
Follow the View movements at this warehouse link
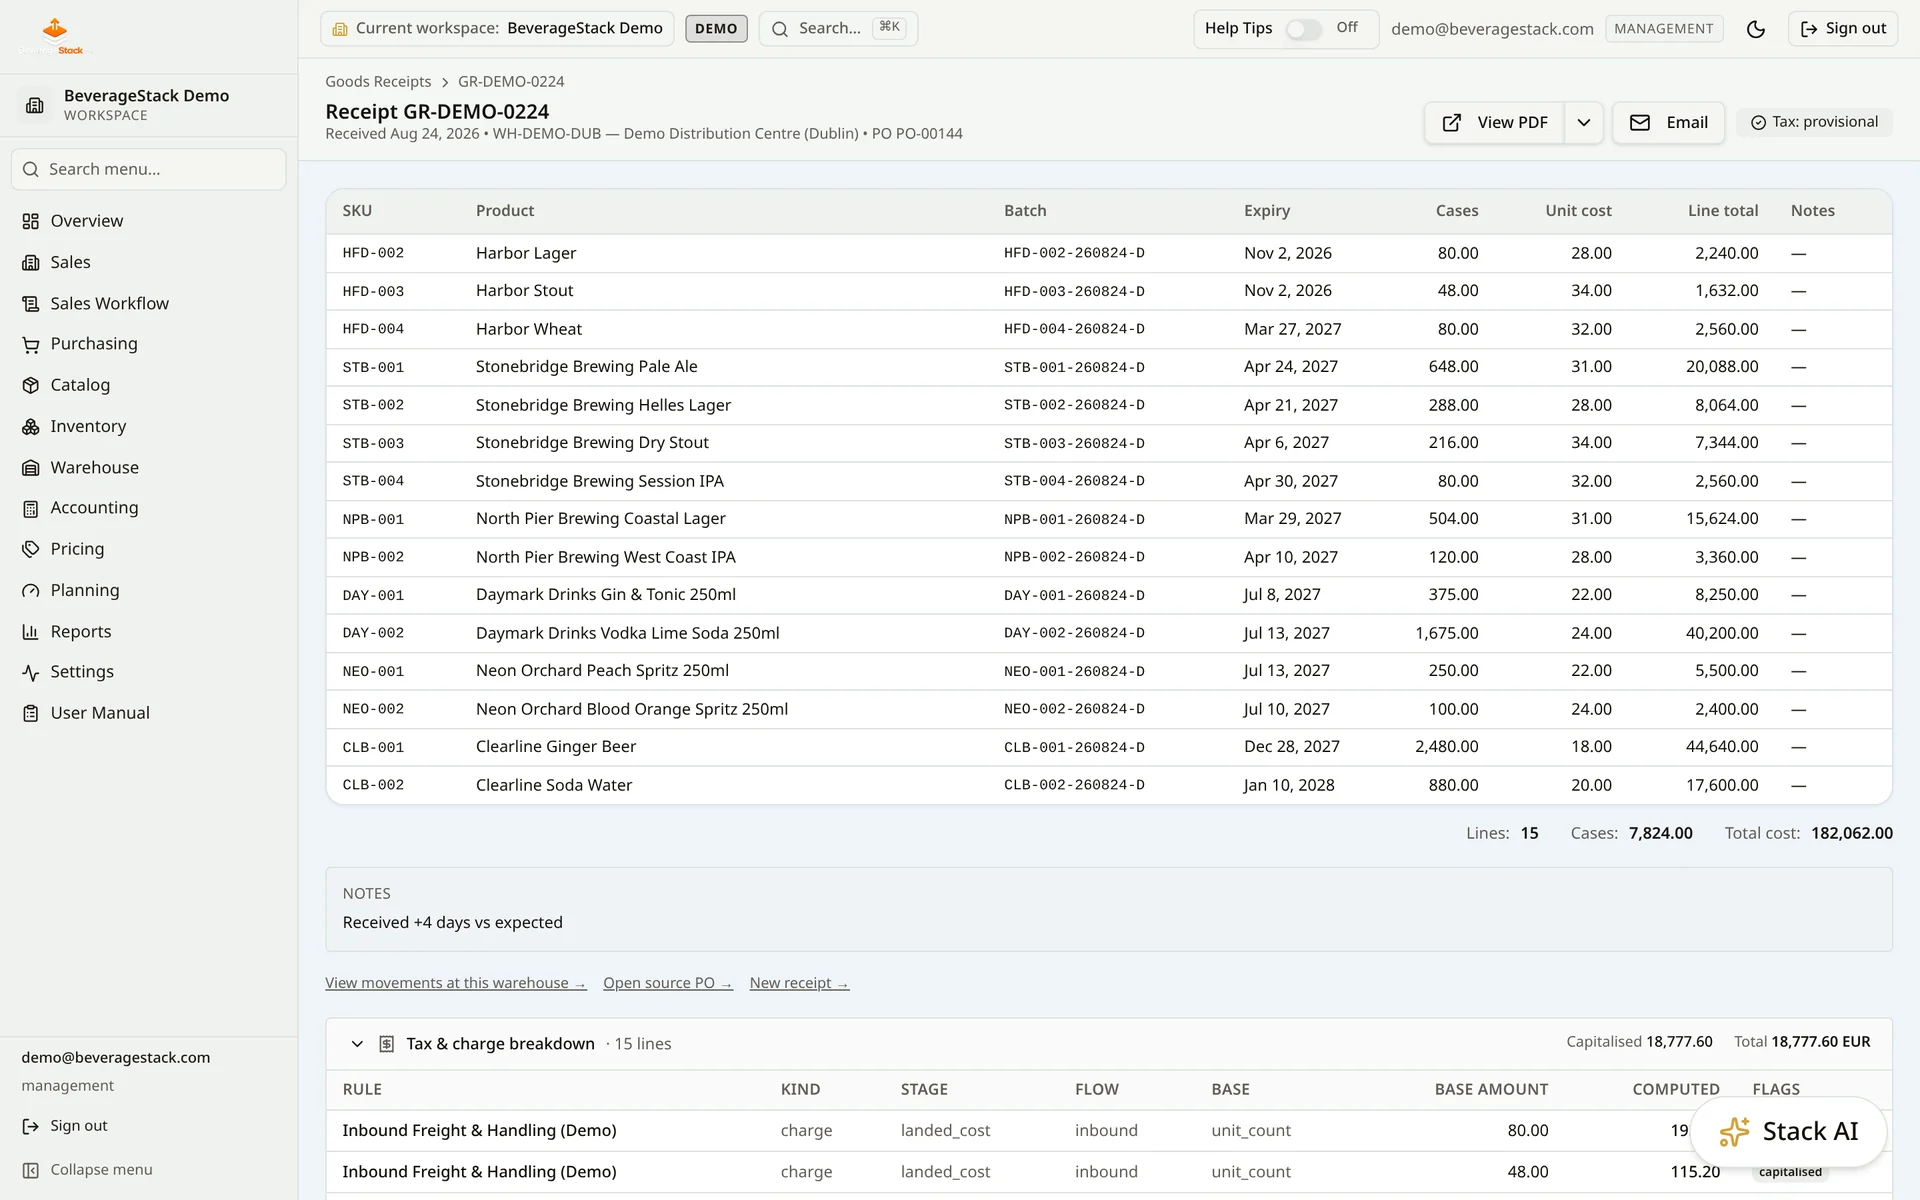tap(455, 983)
